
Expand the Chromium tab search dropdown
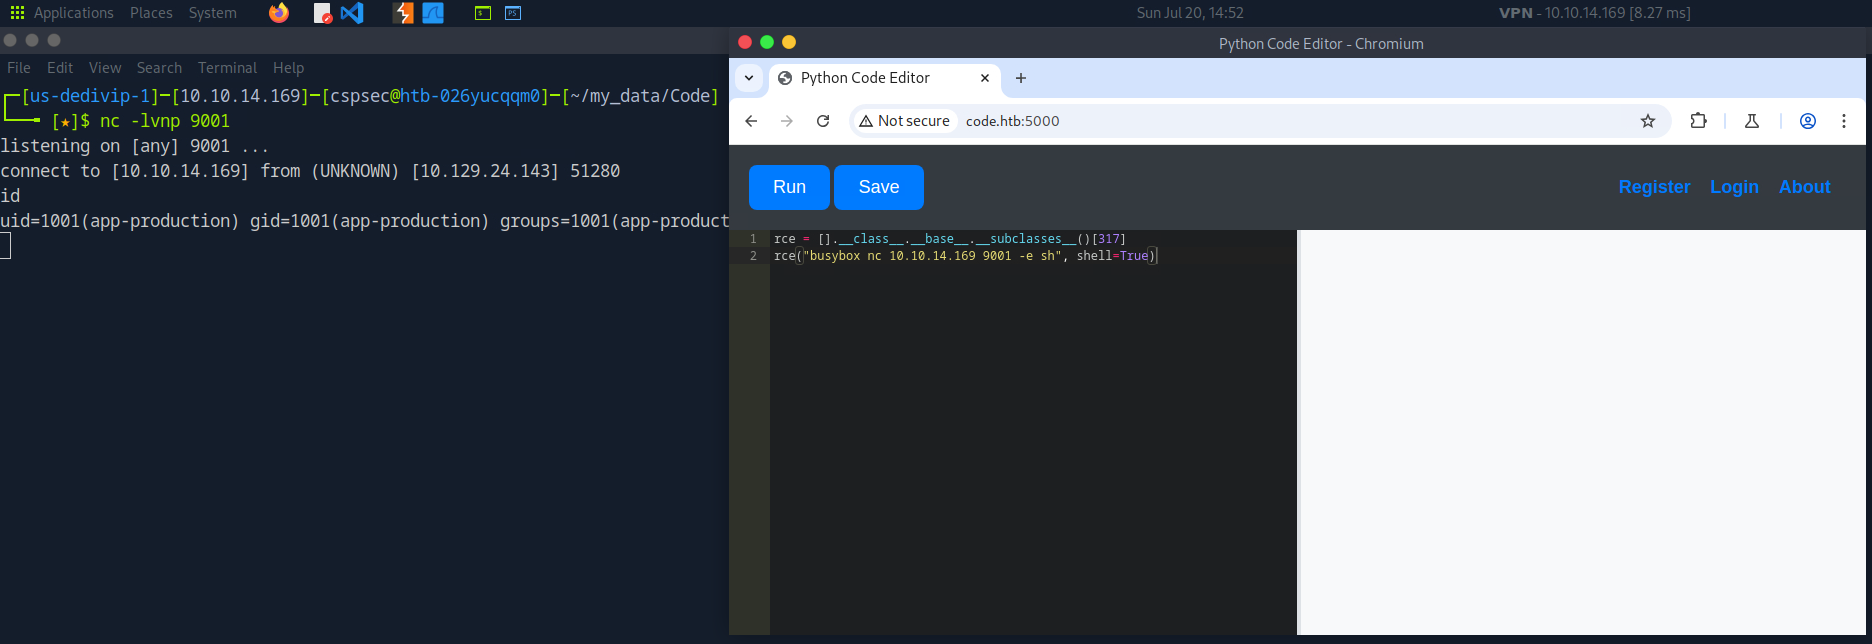tap(749, 78)
